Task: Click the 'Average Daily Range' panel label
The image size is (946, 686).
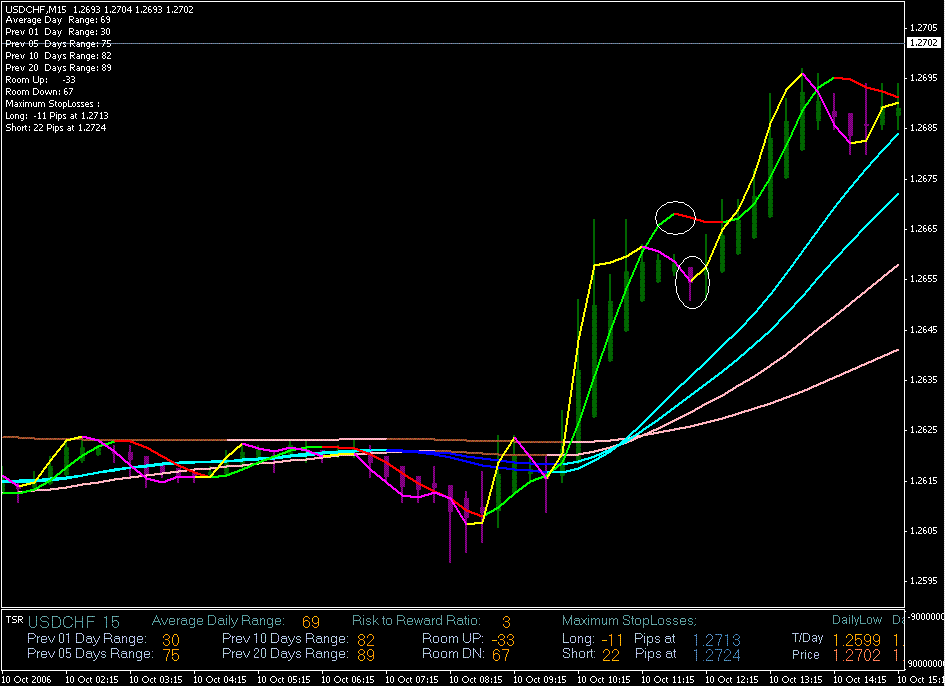Action: [x=218, y=621]
